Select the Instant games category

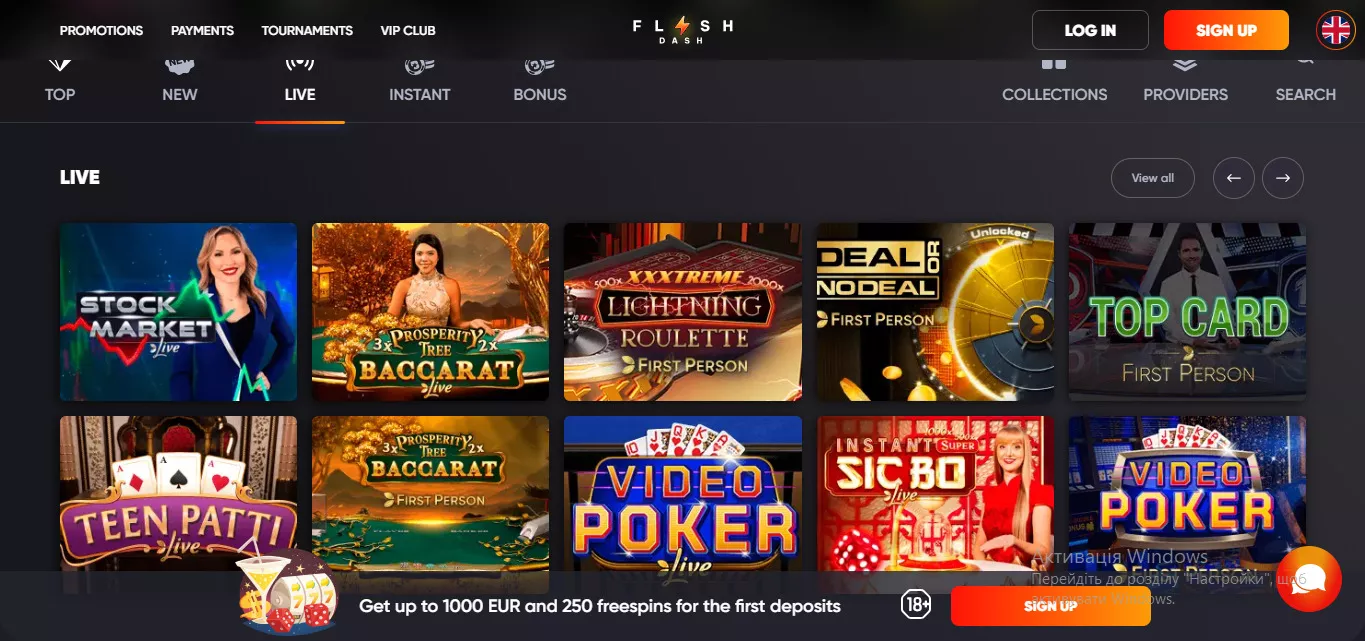coord(419,80)
